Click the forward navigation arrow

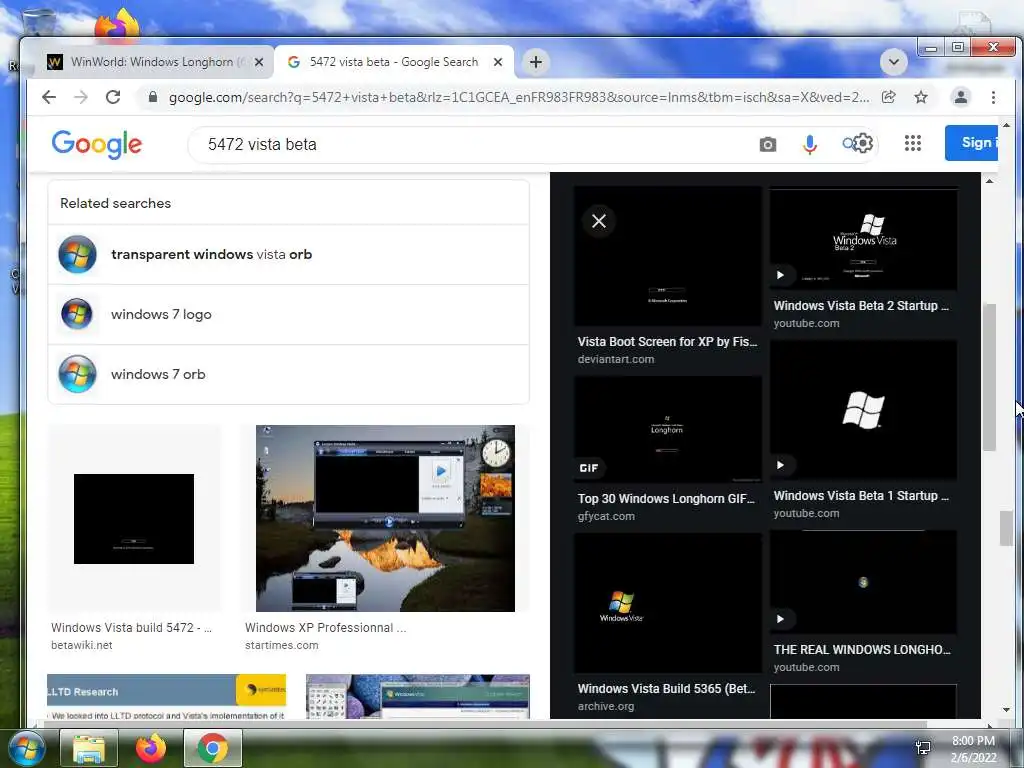point(81,97)
